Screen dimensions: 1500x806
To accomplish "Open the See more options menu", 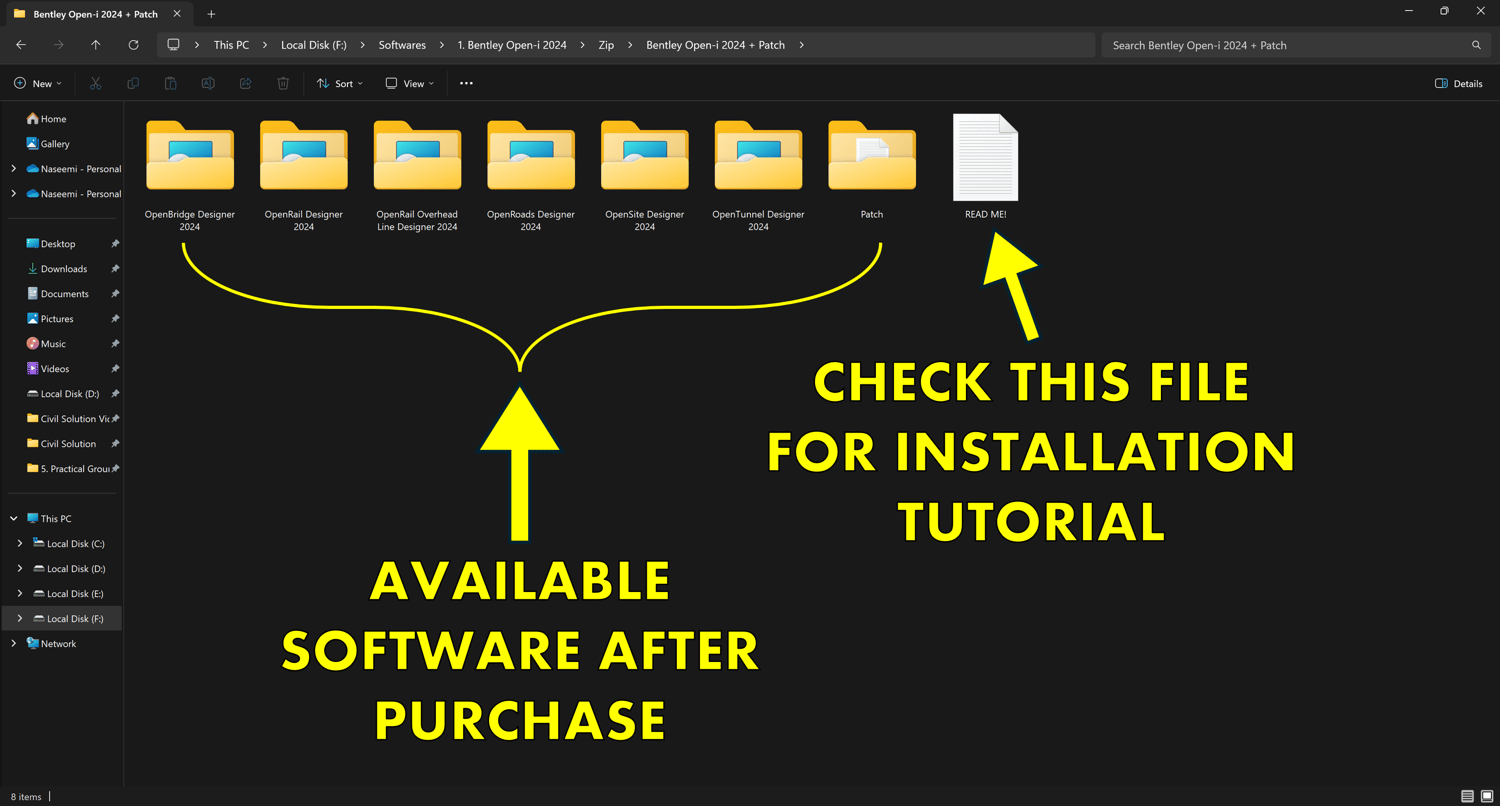I will tap(466, 83).
